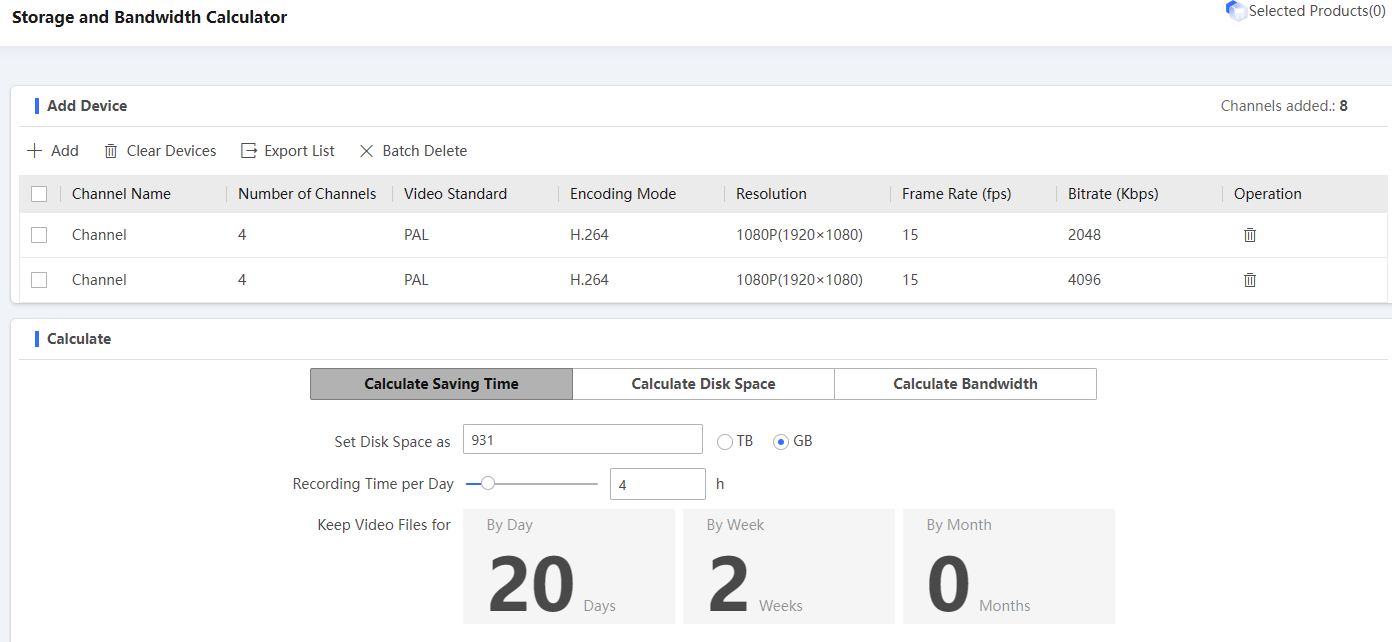This screenshot has height=642, width=1392.
Task: Switch to Calculate Disk Space tab
Action: pyautogui.click(x=703, y=384)
